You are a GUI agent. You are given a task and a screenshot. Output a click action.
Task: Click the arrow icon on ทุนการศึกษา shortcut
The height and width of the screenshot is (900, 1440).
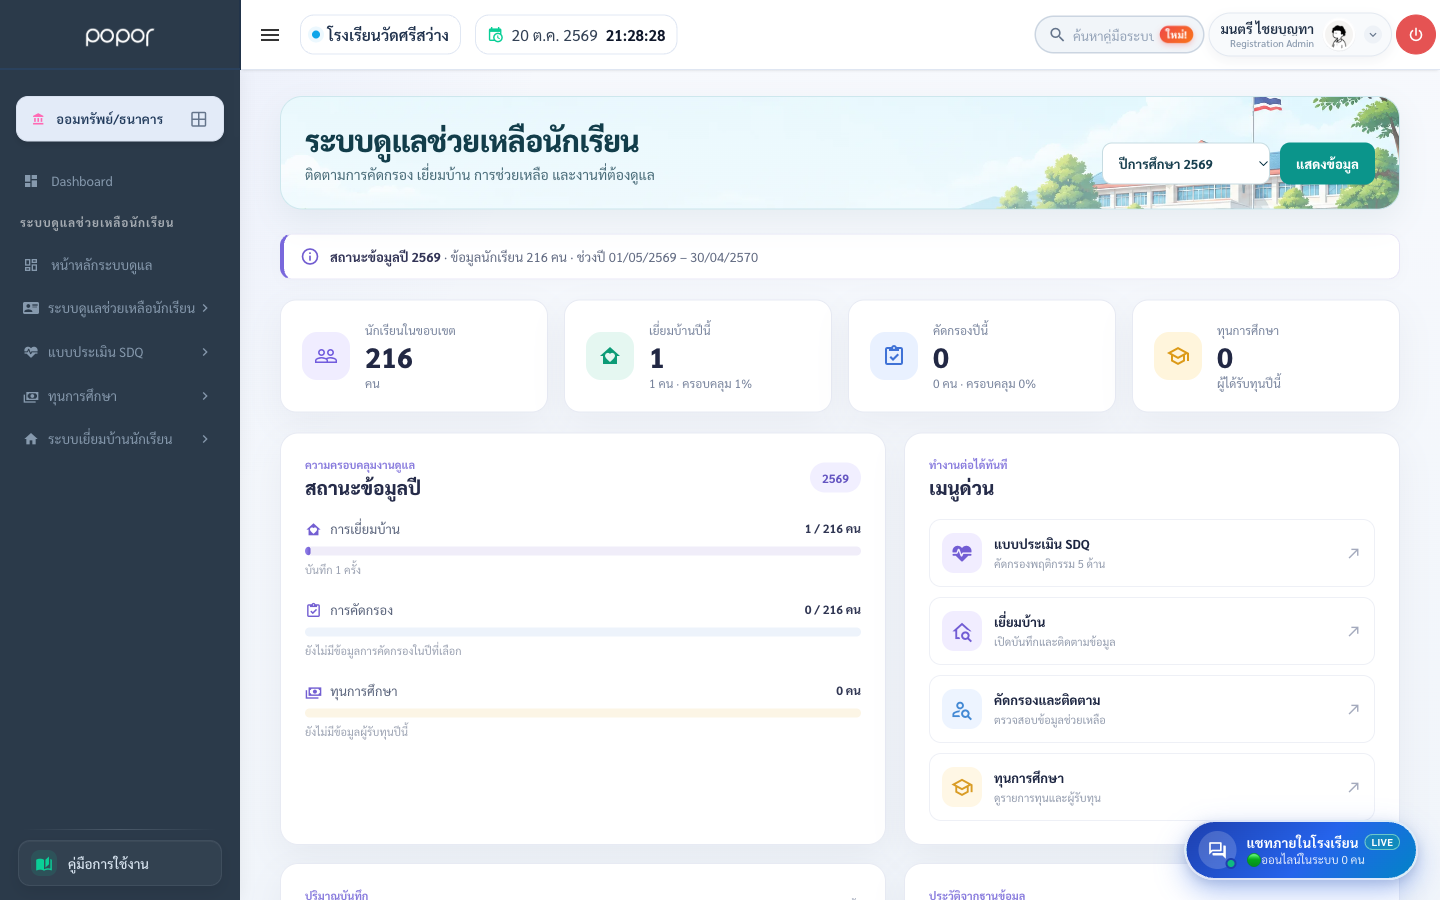coord(1353,787)
